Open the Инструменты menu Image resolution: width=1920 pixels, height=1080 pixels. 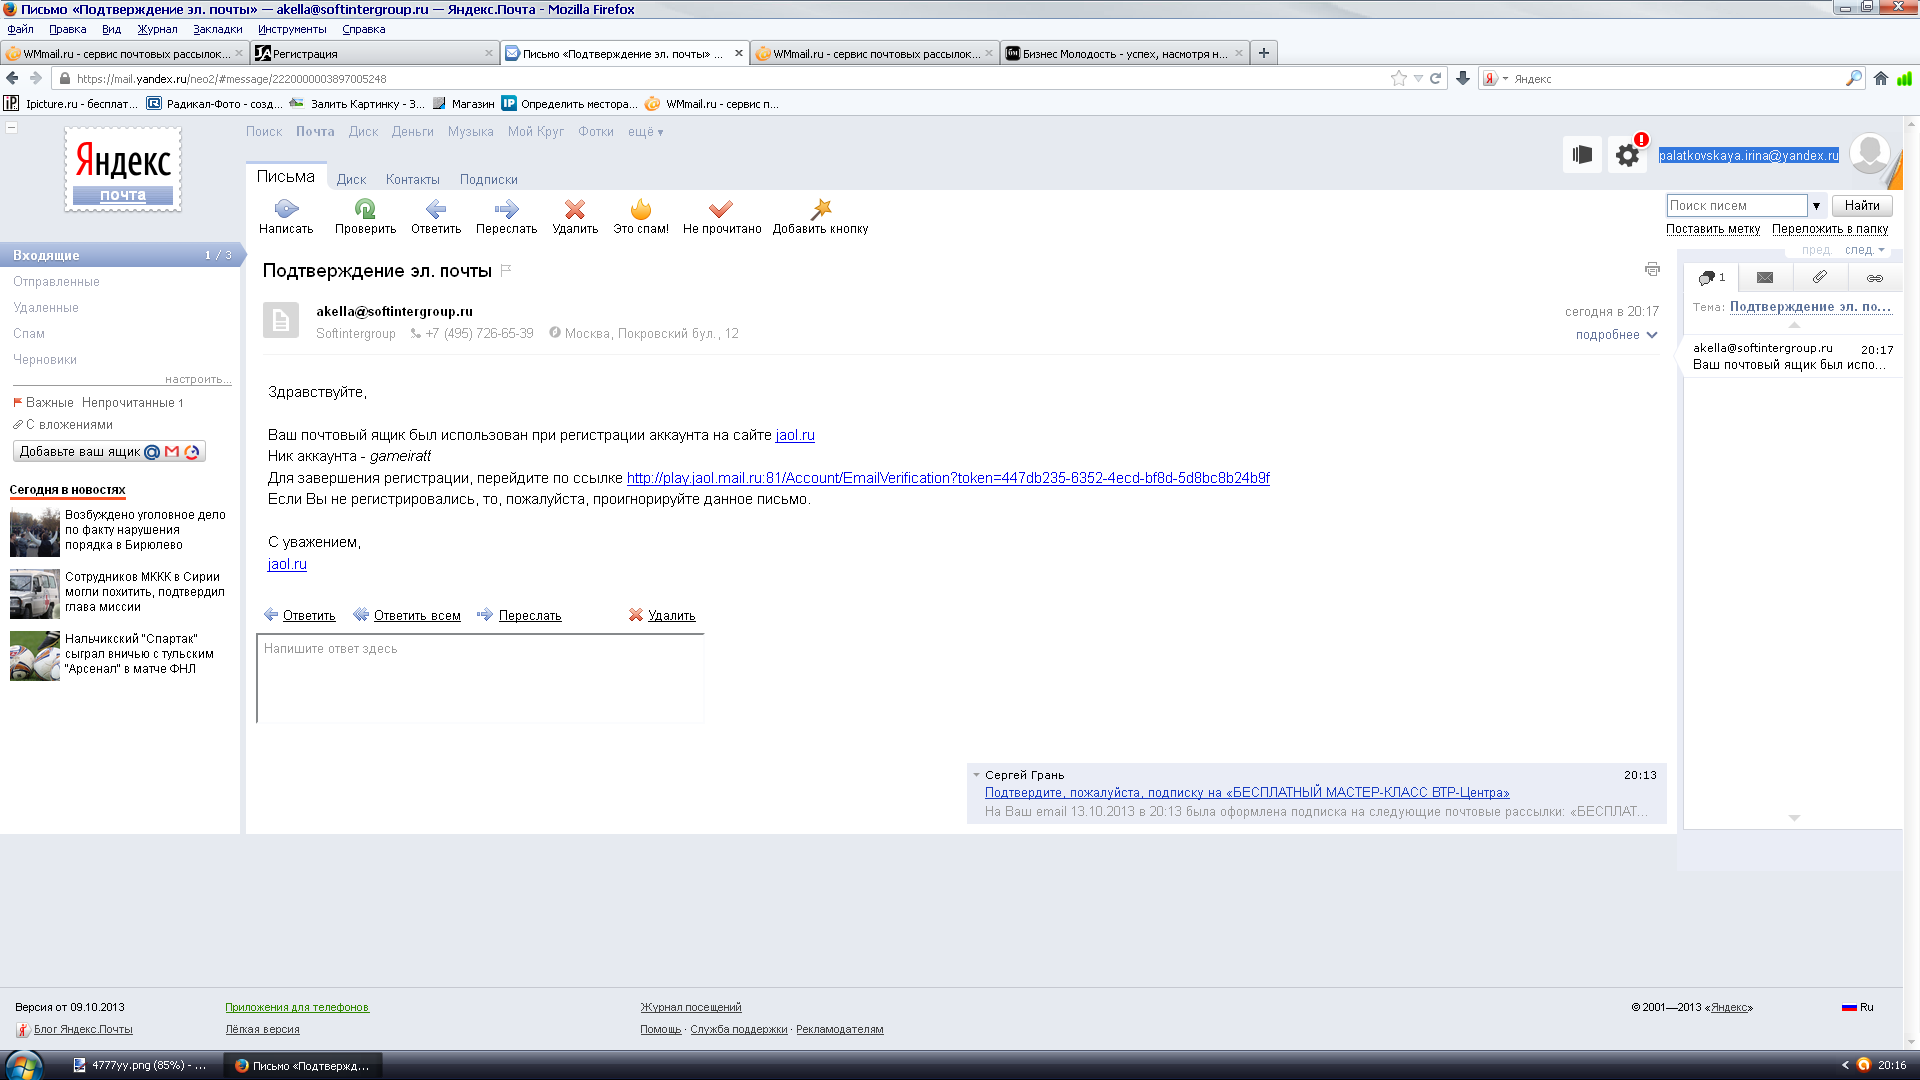(x=292, y=29)
